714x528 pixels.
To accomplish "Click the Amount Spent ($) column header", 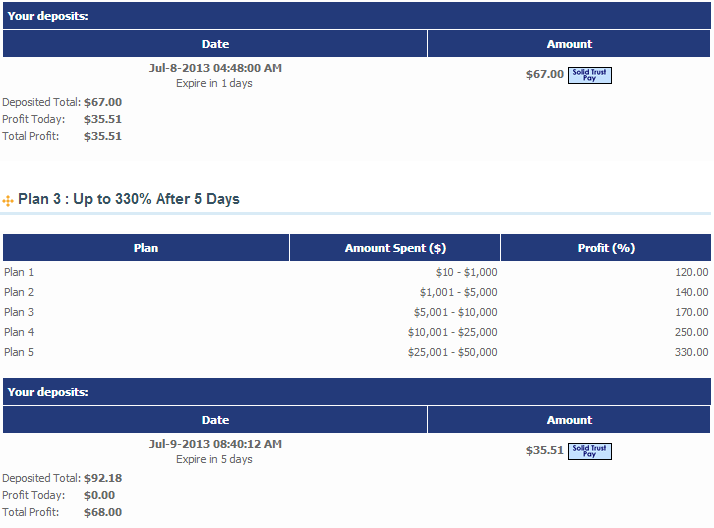I will pos(395,248).
